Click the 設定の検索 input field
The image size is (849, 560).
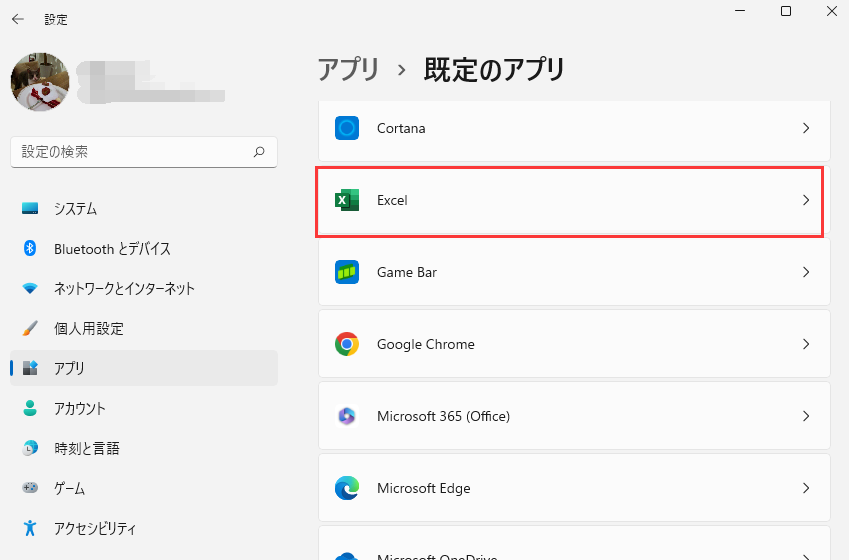(x=130, y=152)
